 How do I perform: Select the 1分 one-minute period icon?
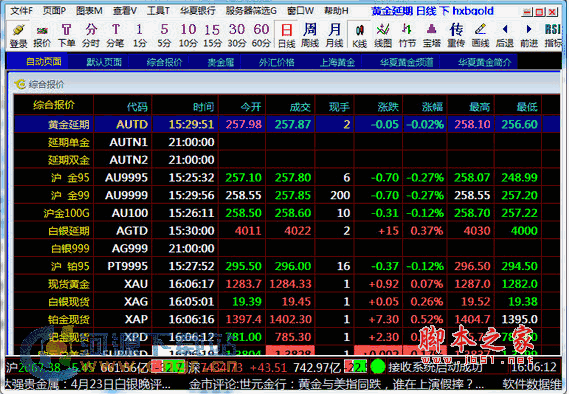click(x=139, y=36)
